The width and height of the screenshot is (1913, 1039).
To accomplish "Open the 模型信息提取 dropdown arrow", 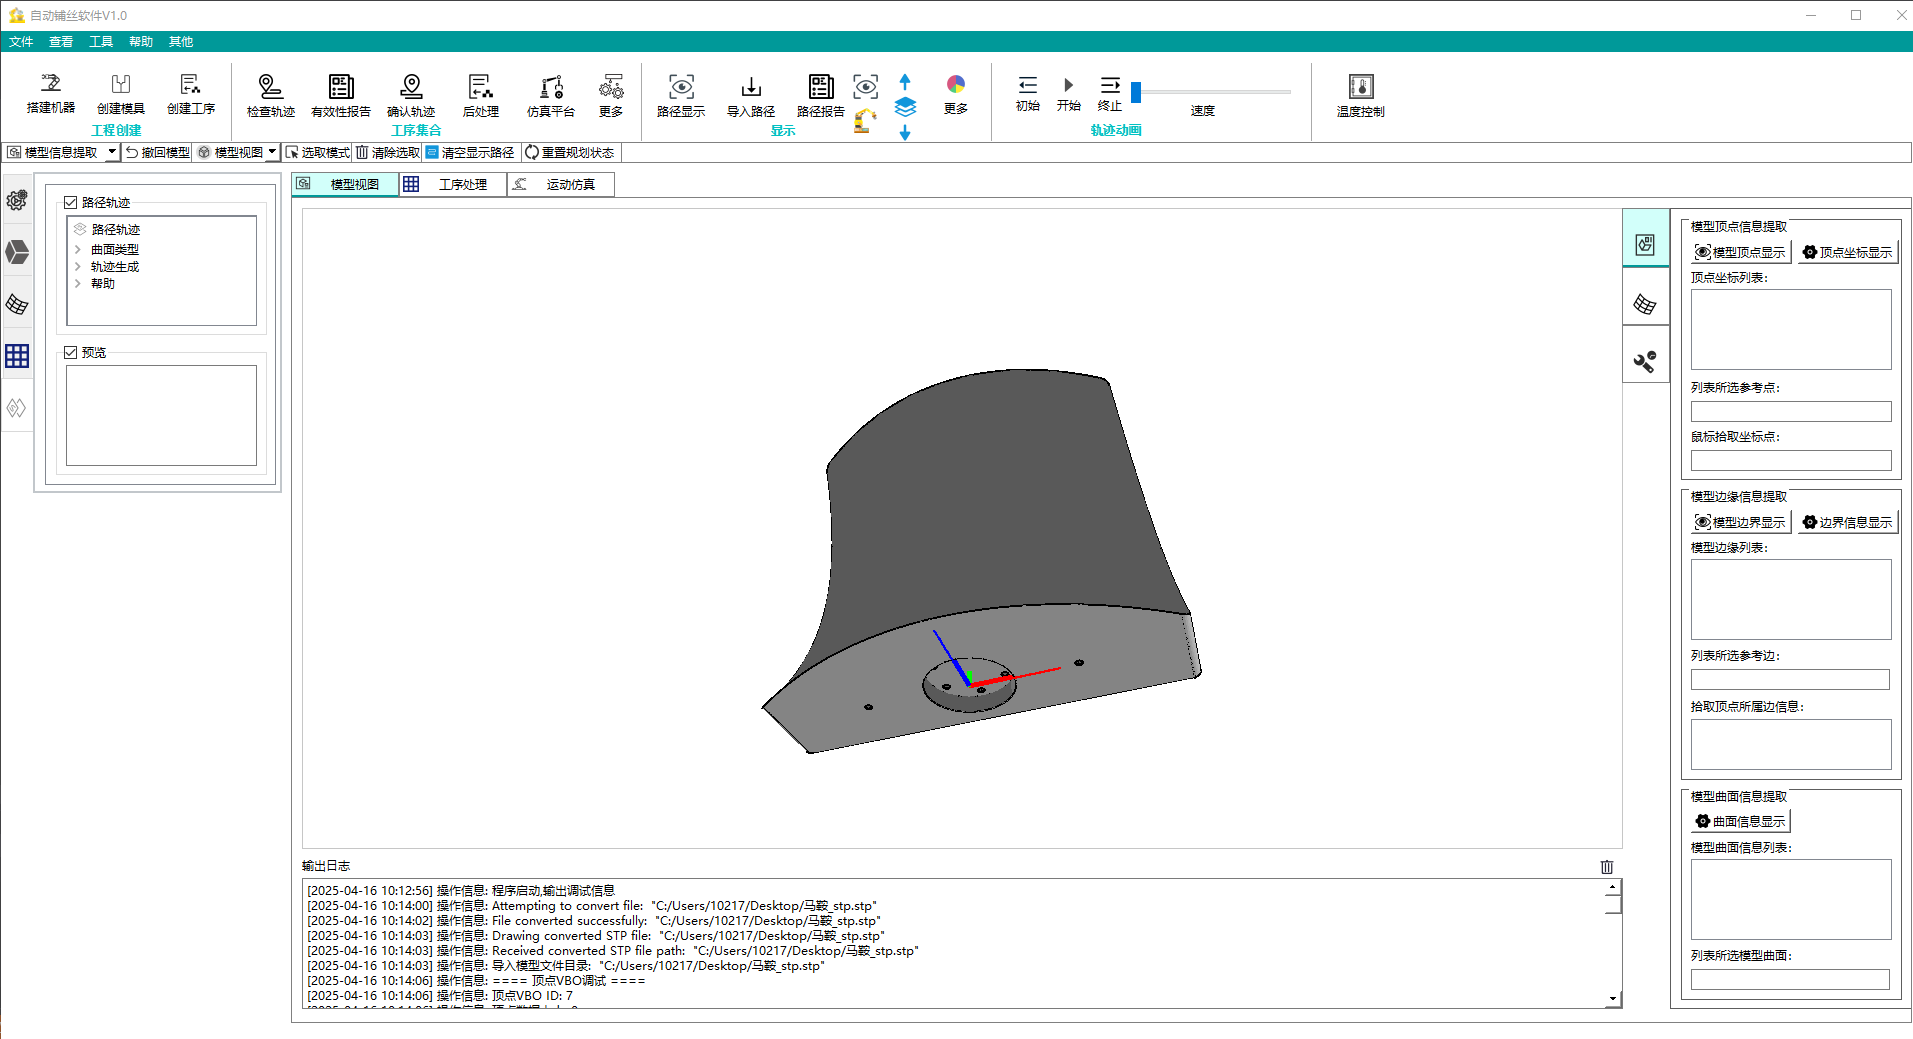I will pyautogui.click(x=112, y=152).
